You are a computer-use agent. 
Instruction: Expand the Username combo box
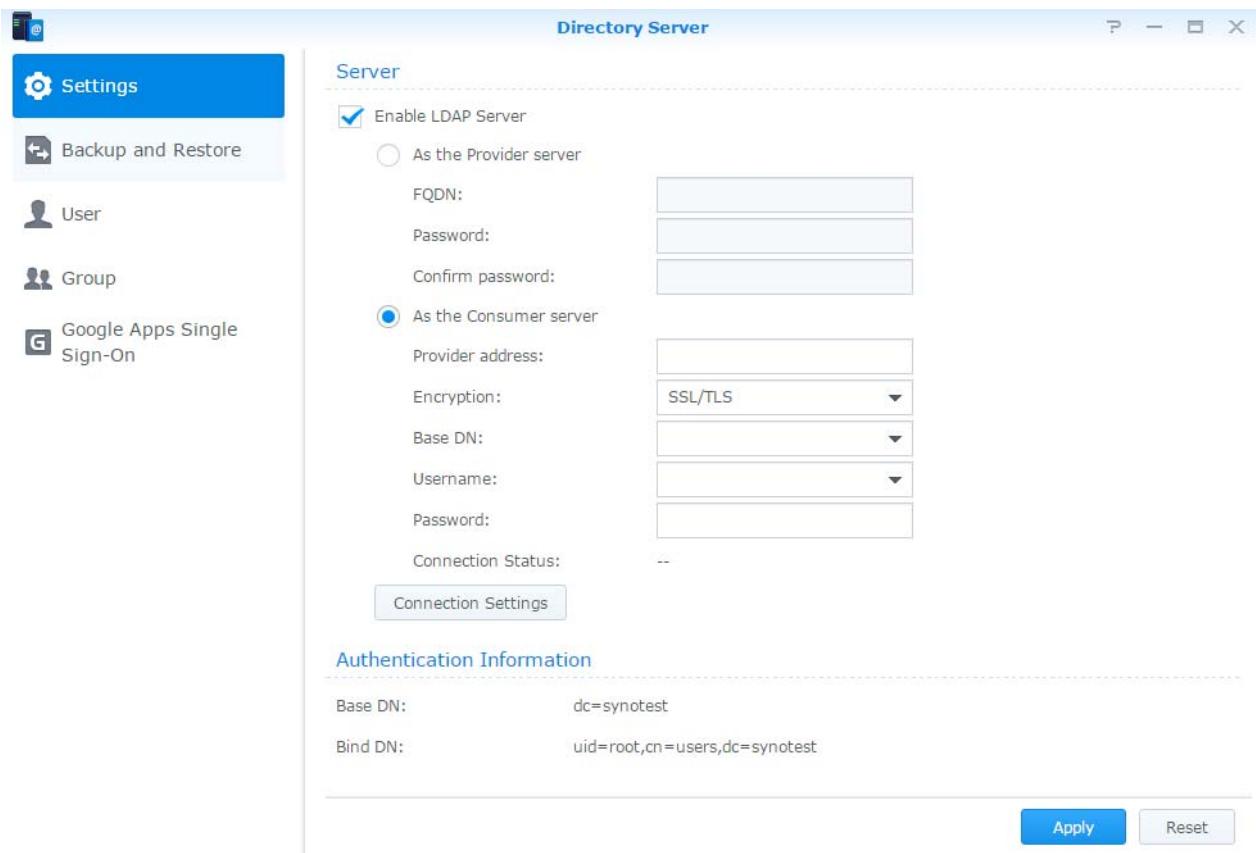click(785, 479)
